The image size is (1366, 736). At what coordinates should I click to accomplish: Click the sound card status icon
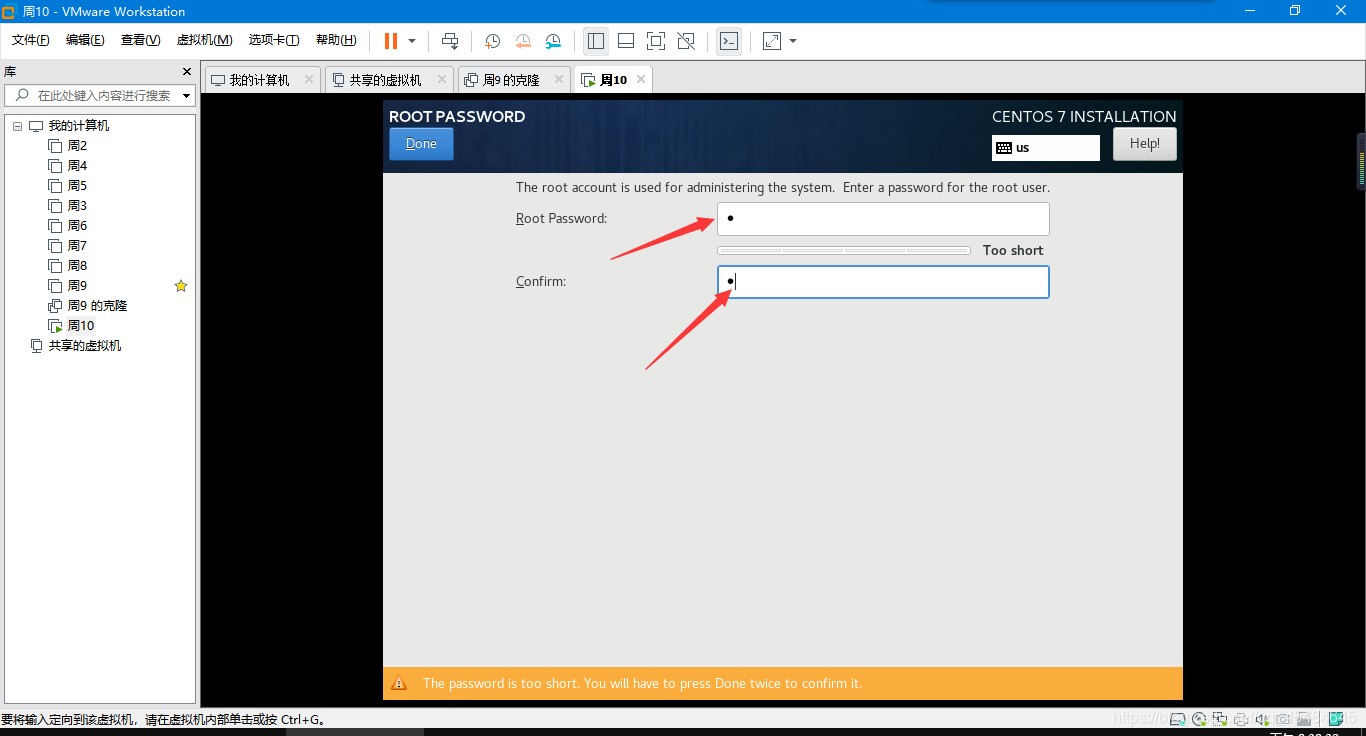coord(1262,719)
